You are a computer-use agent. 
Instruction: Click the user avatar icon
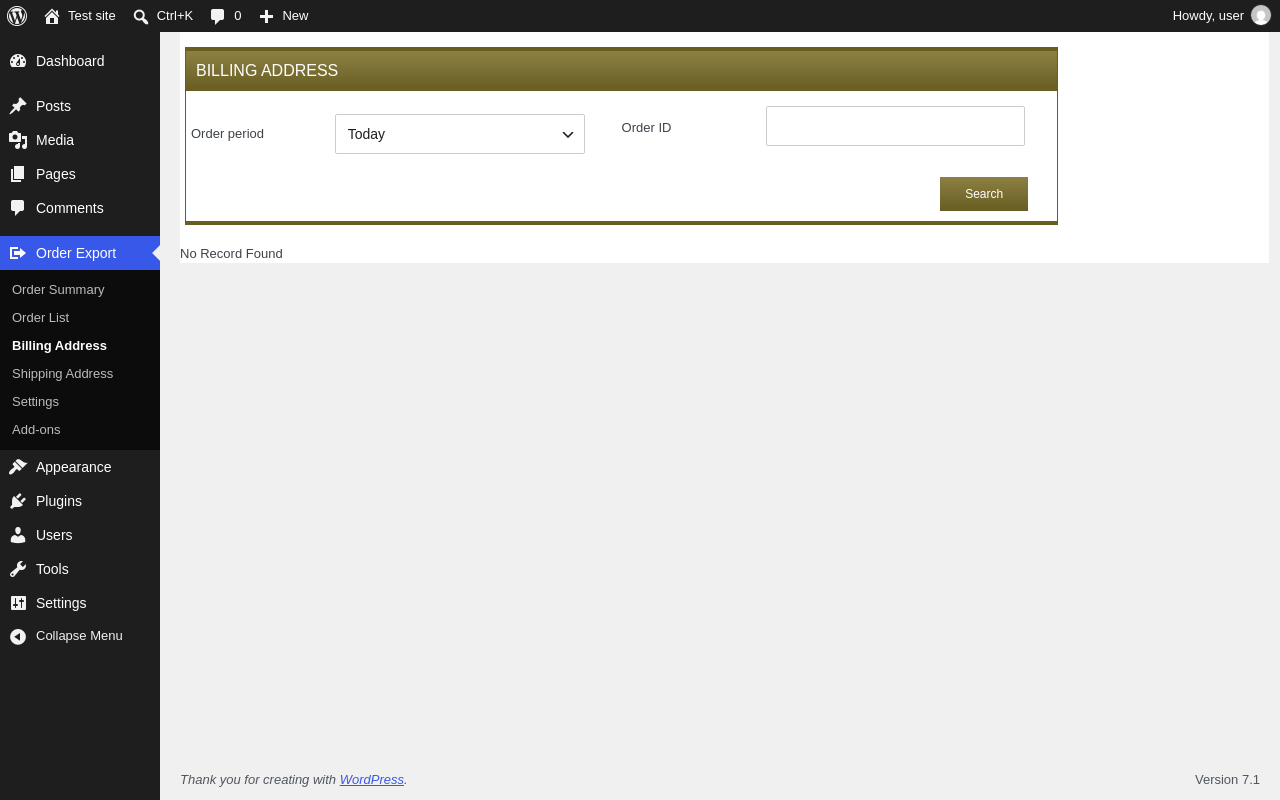[1261, 15]
